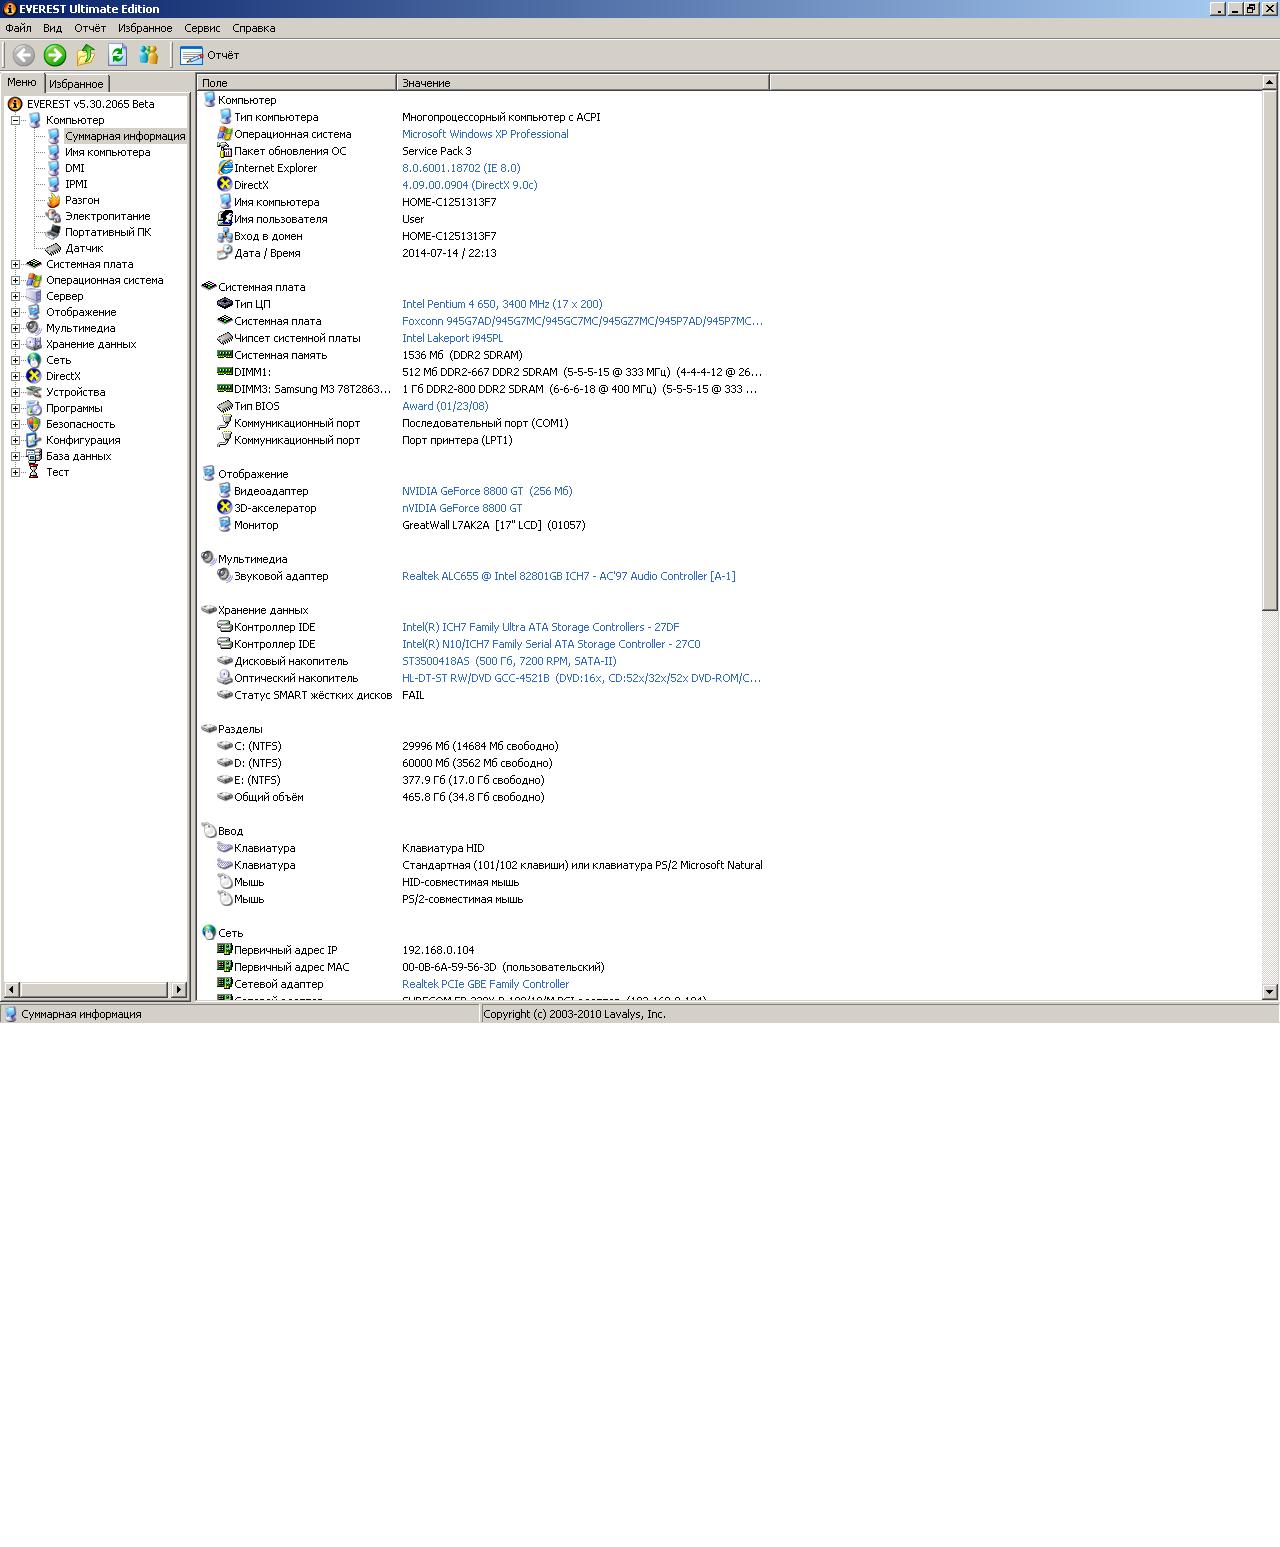Click the green Forward arrow toolbar icon

pos(55,56)
